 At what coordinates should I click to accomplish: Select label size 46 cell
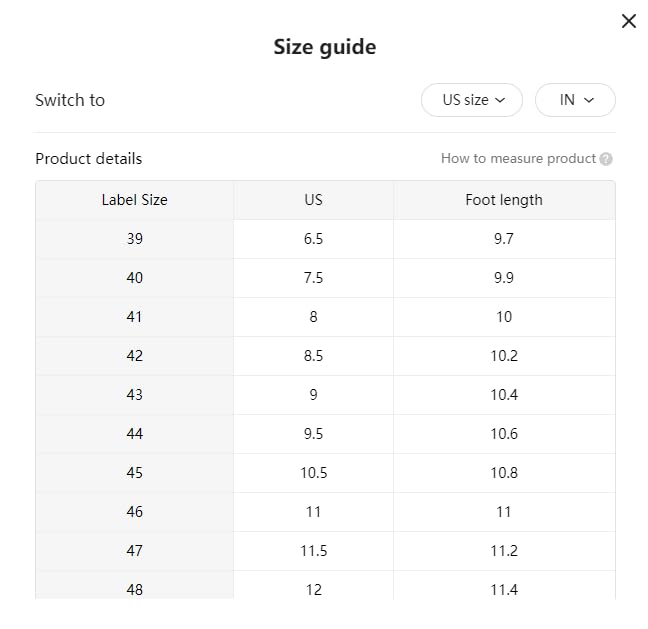(x=134, y=512)
